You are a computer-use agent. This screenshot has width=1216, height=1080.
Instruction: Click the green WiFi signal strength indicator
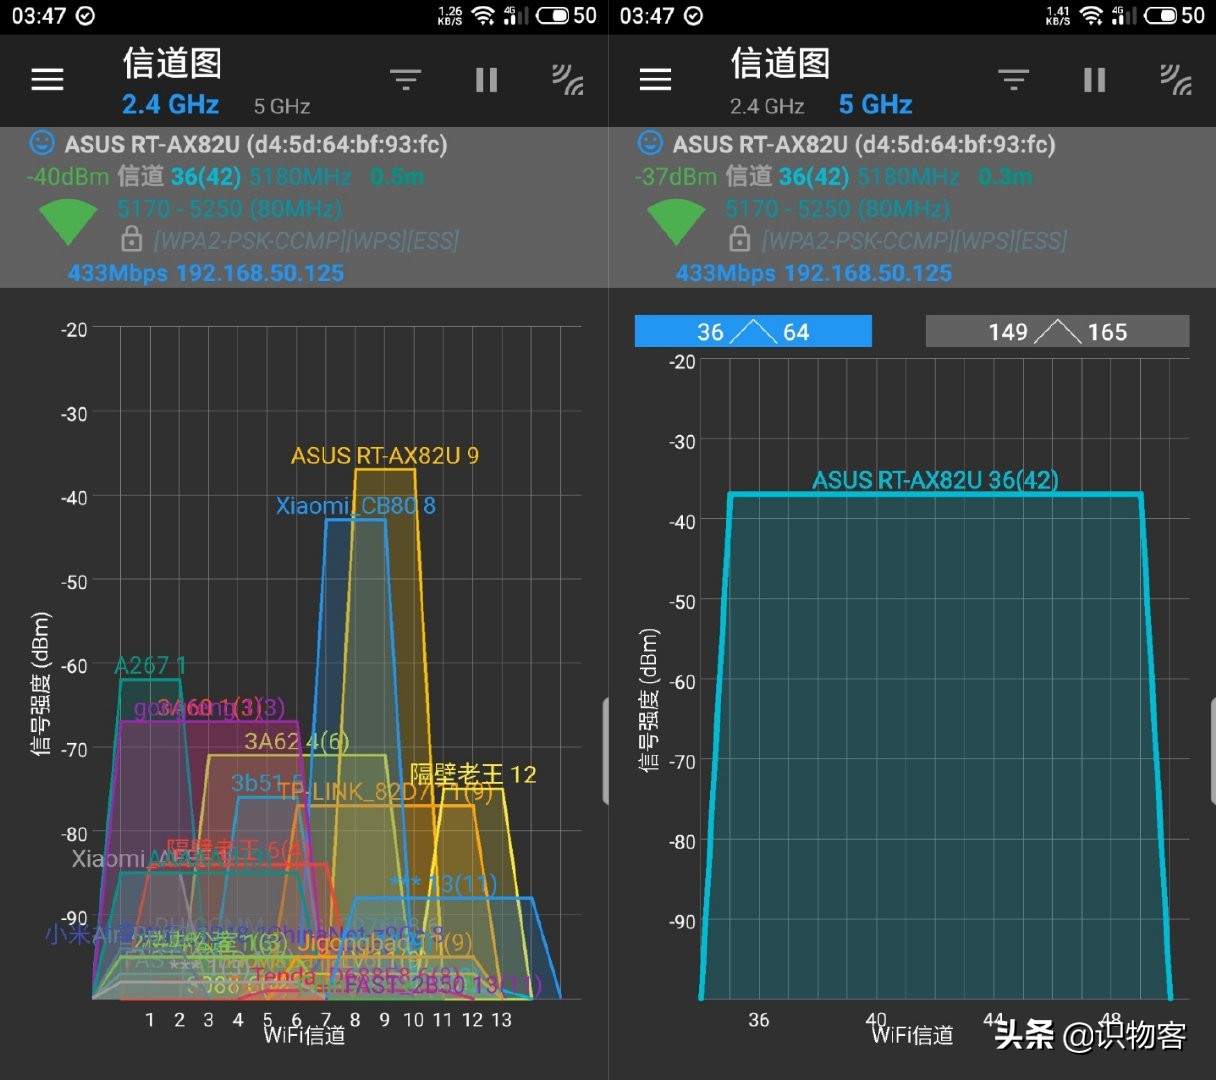tap(69, 222)
